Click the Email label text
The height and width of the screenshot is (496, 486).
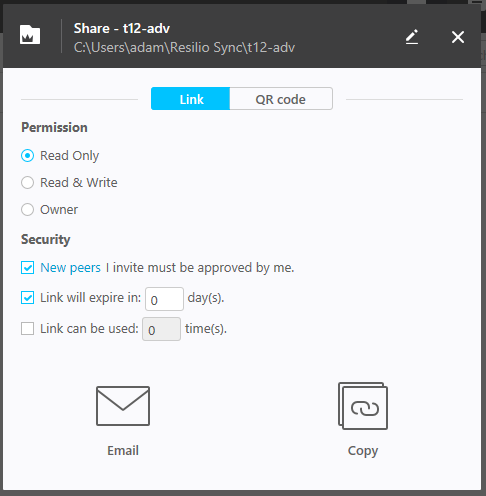pyautogui.click(x=123, y=451)
